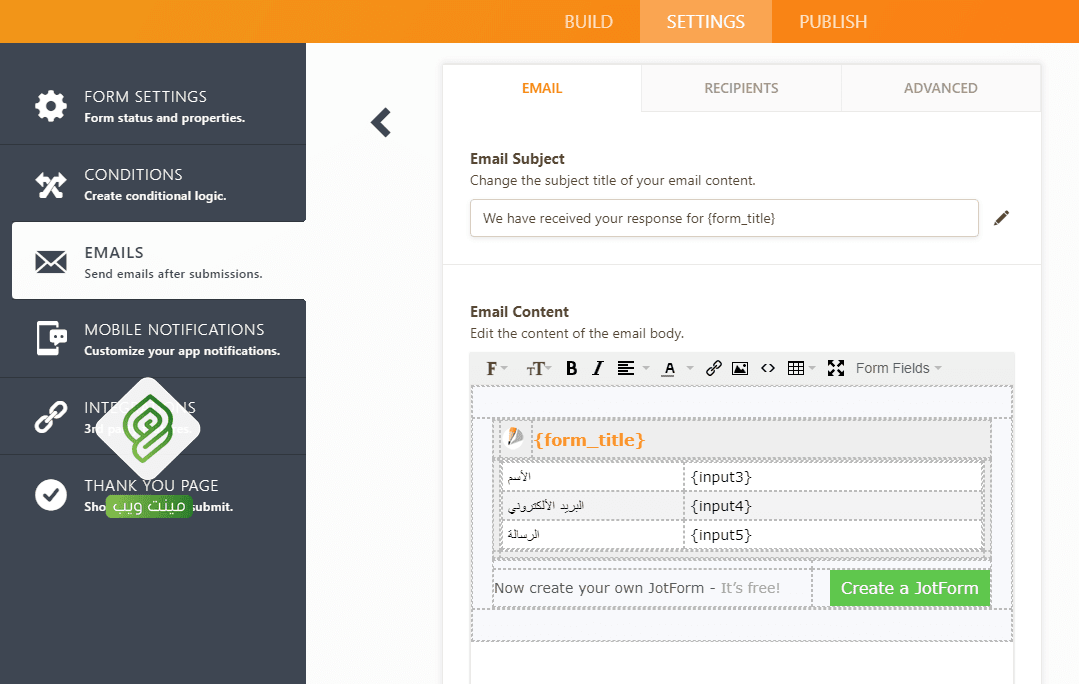The height and width of the screenshot is (684, 1079).
Task: Switch to the SETTINGS tab
Action: (705, 21)
